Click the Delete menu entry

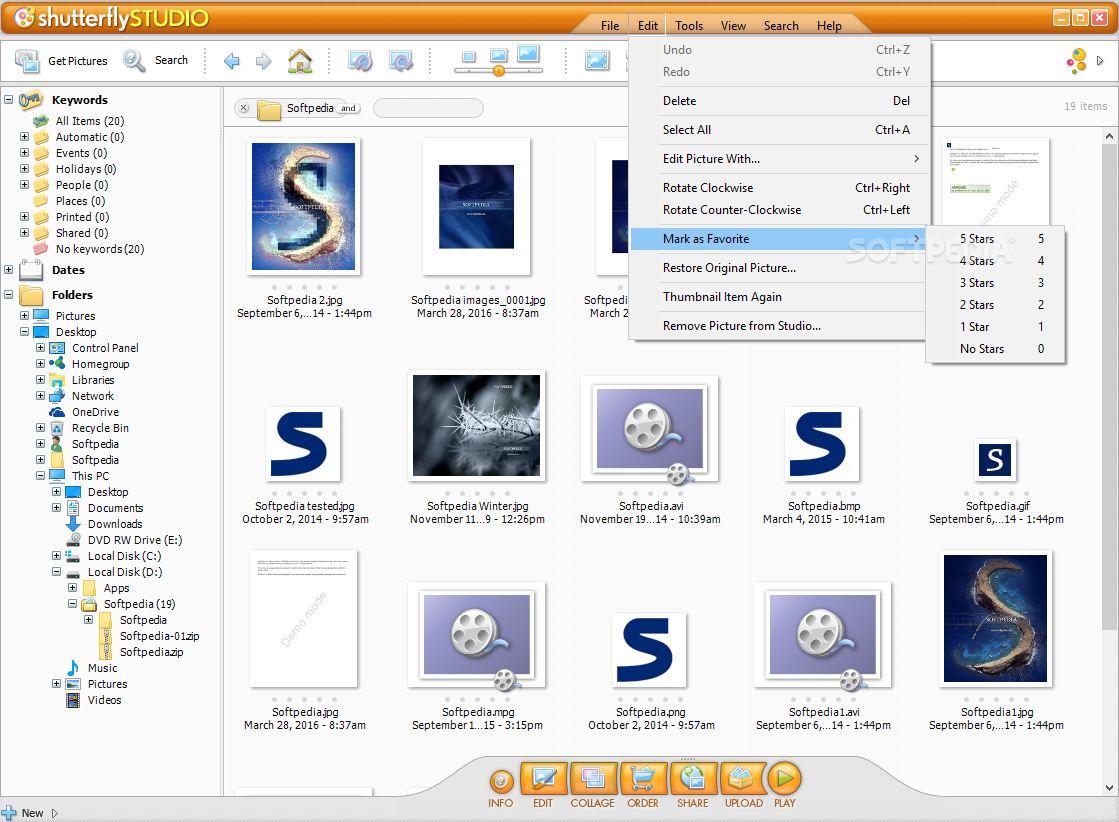[x=779, y=101]
